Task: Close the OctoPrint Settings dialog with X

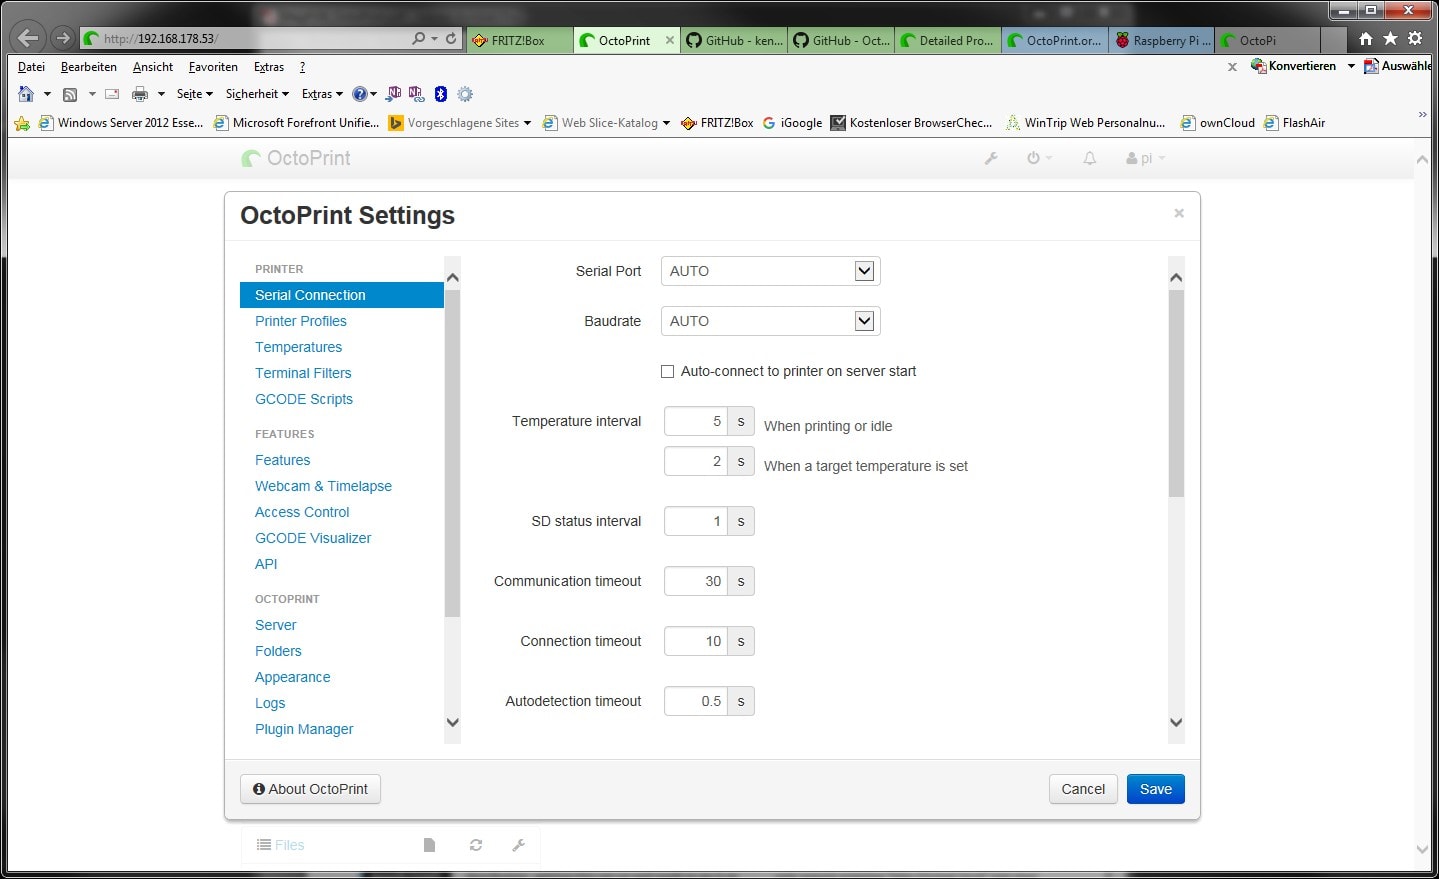Action: click(x=1179, y=213)
